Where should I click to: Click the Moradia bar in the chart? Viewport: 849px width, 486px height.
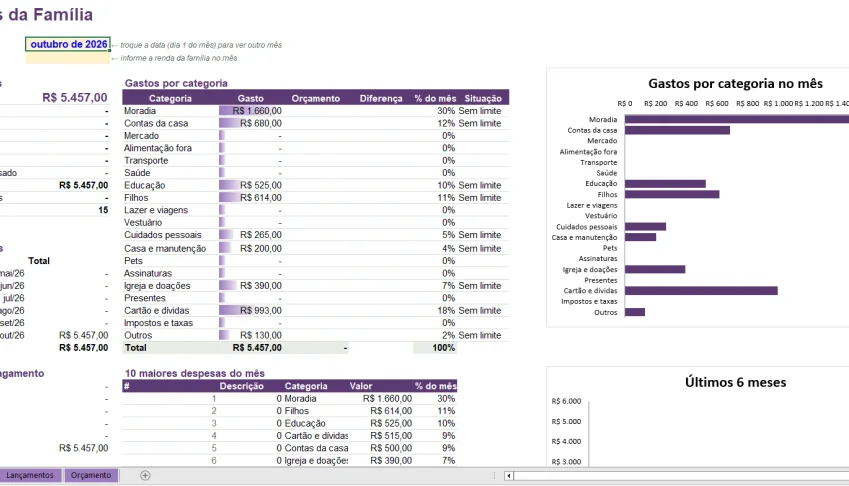[736, 120]
